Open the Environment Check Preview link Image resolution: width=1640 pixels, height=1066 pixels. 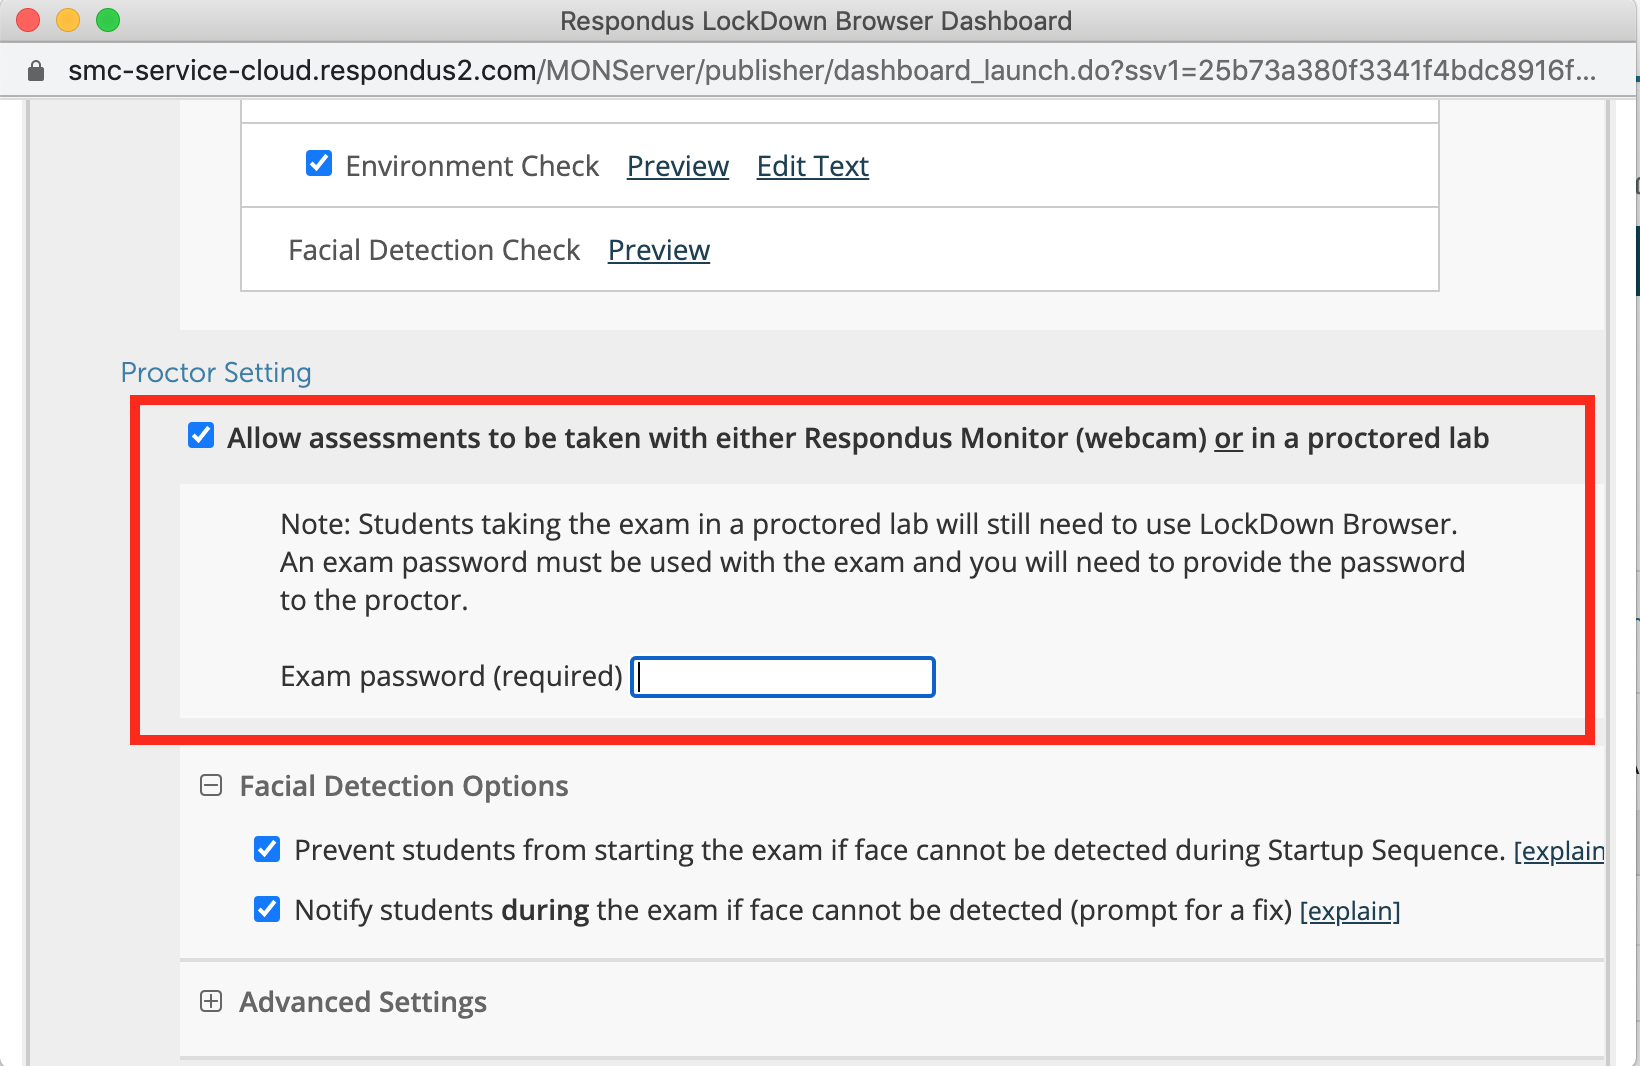(677, 166)
